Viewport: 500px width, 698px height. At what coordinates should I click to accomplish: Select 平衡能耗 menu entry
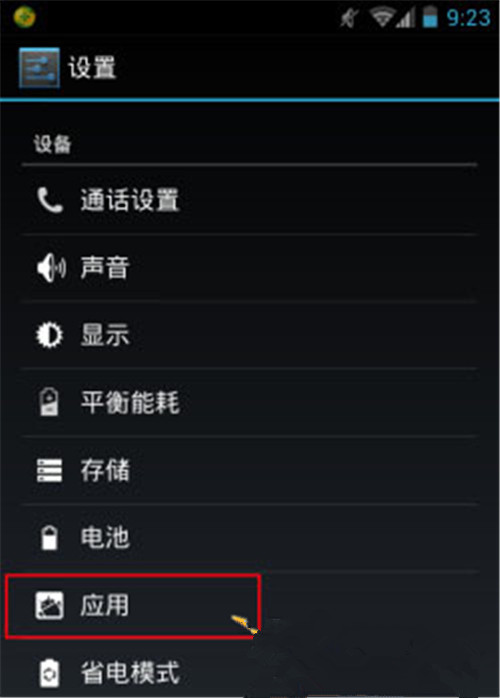point(249,402)
